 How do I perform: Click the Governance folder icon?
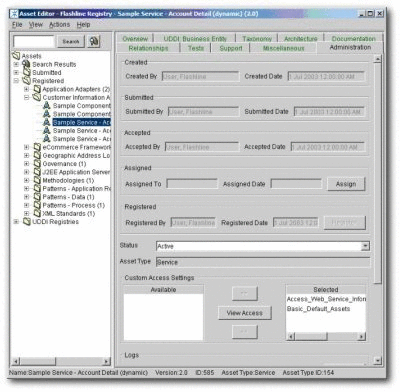tap(37, 164)
